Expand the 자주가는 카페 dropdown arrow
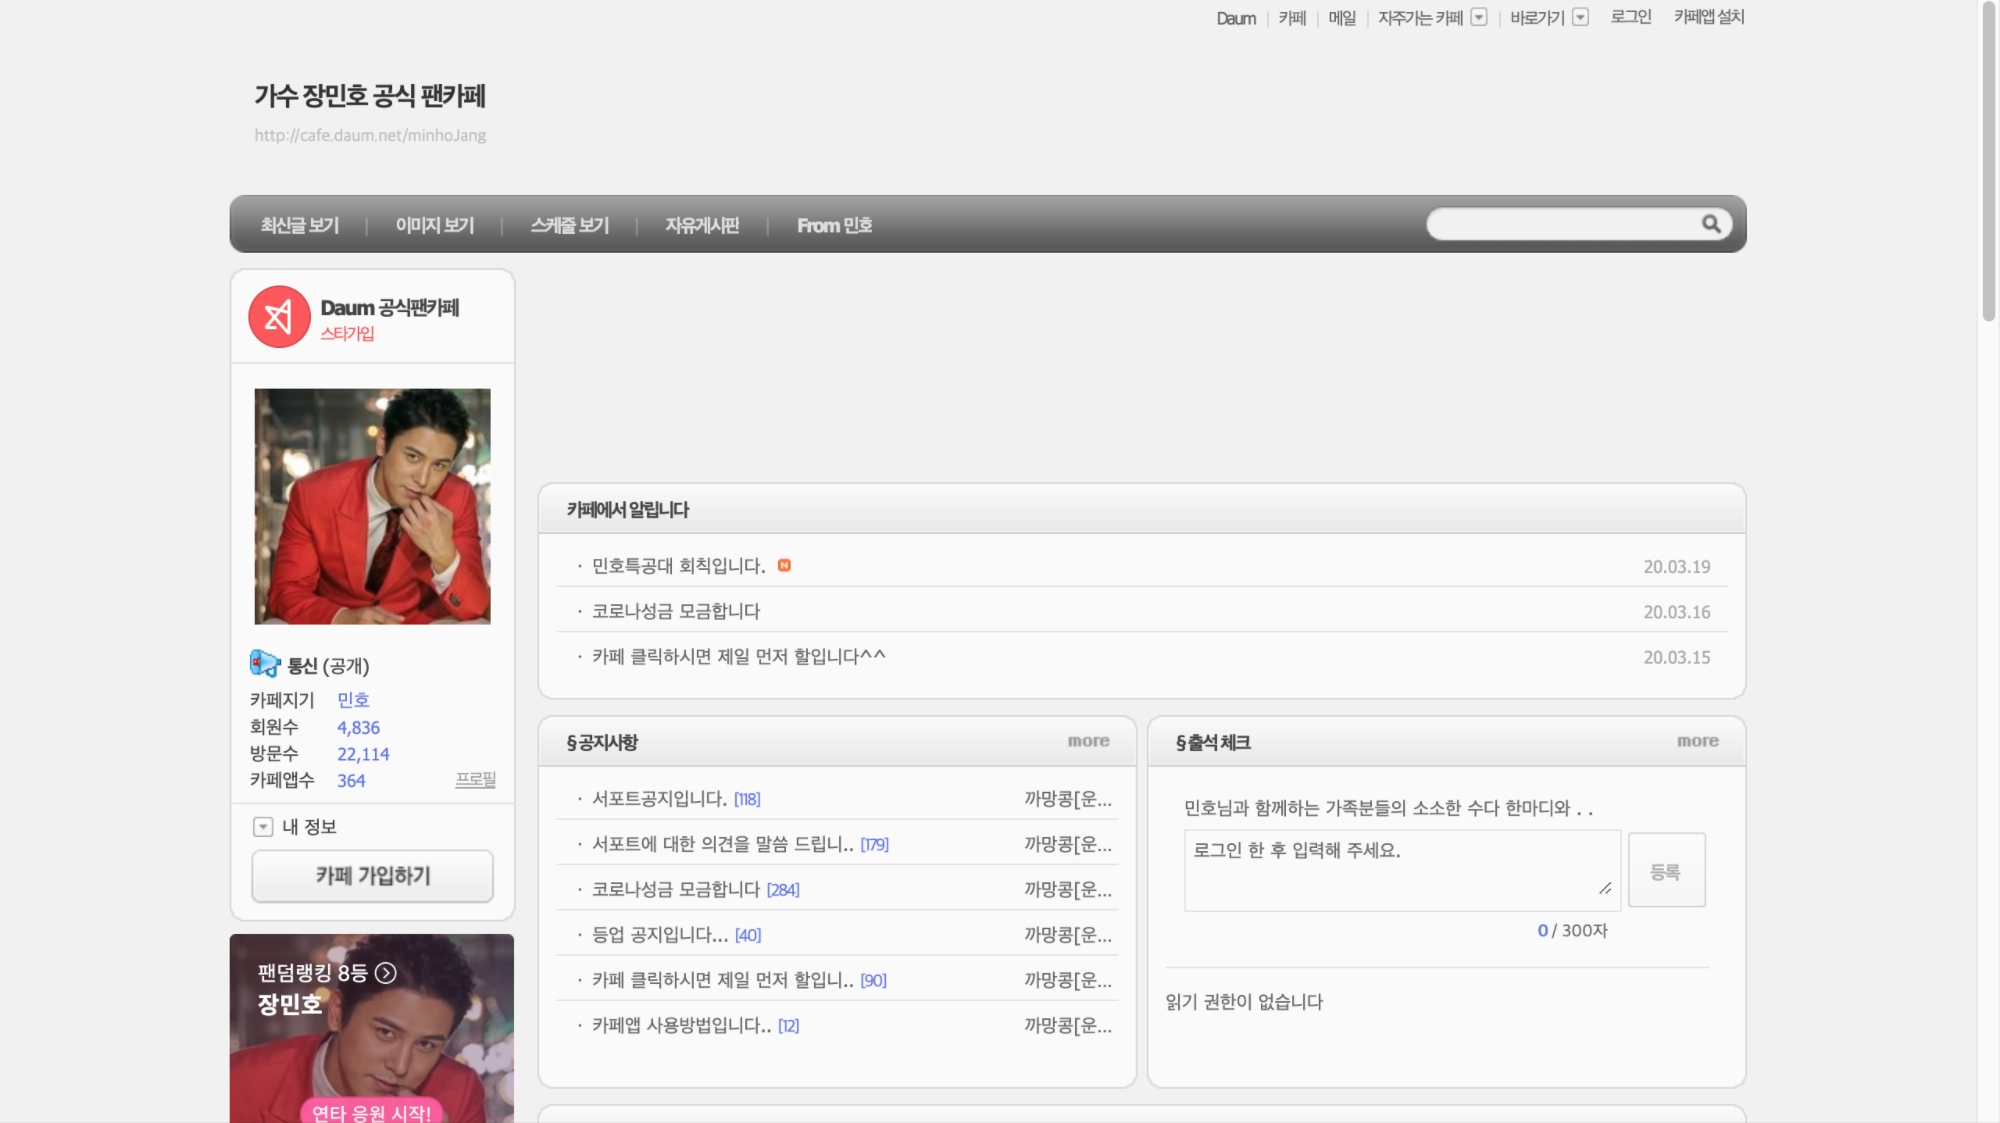Image resolution: width=2000 pixels, height=1123 pixels. pyautogui.click(x=1479, y=17)
